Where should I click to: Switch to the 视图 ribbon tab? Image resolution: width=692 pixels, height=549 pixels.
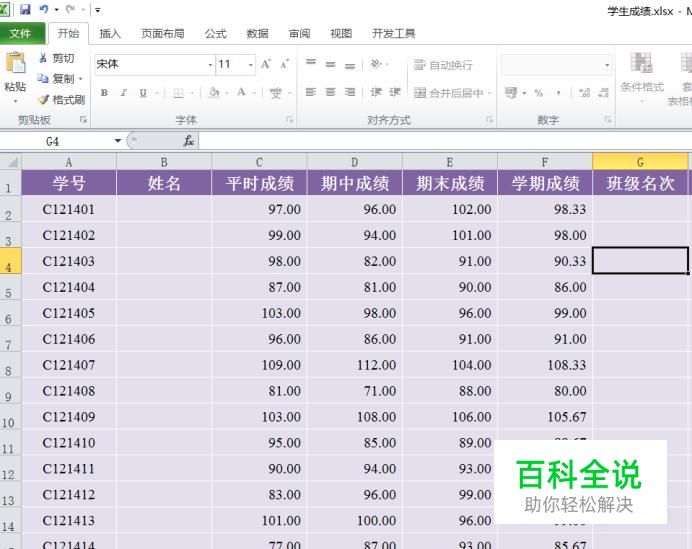tap(341, 34)
